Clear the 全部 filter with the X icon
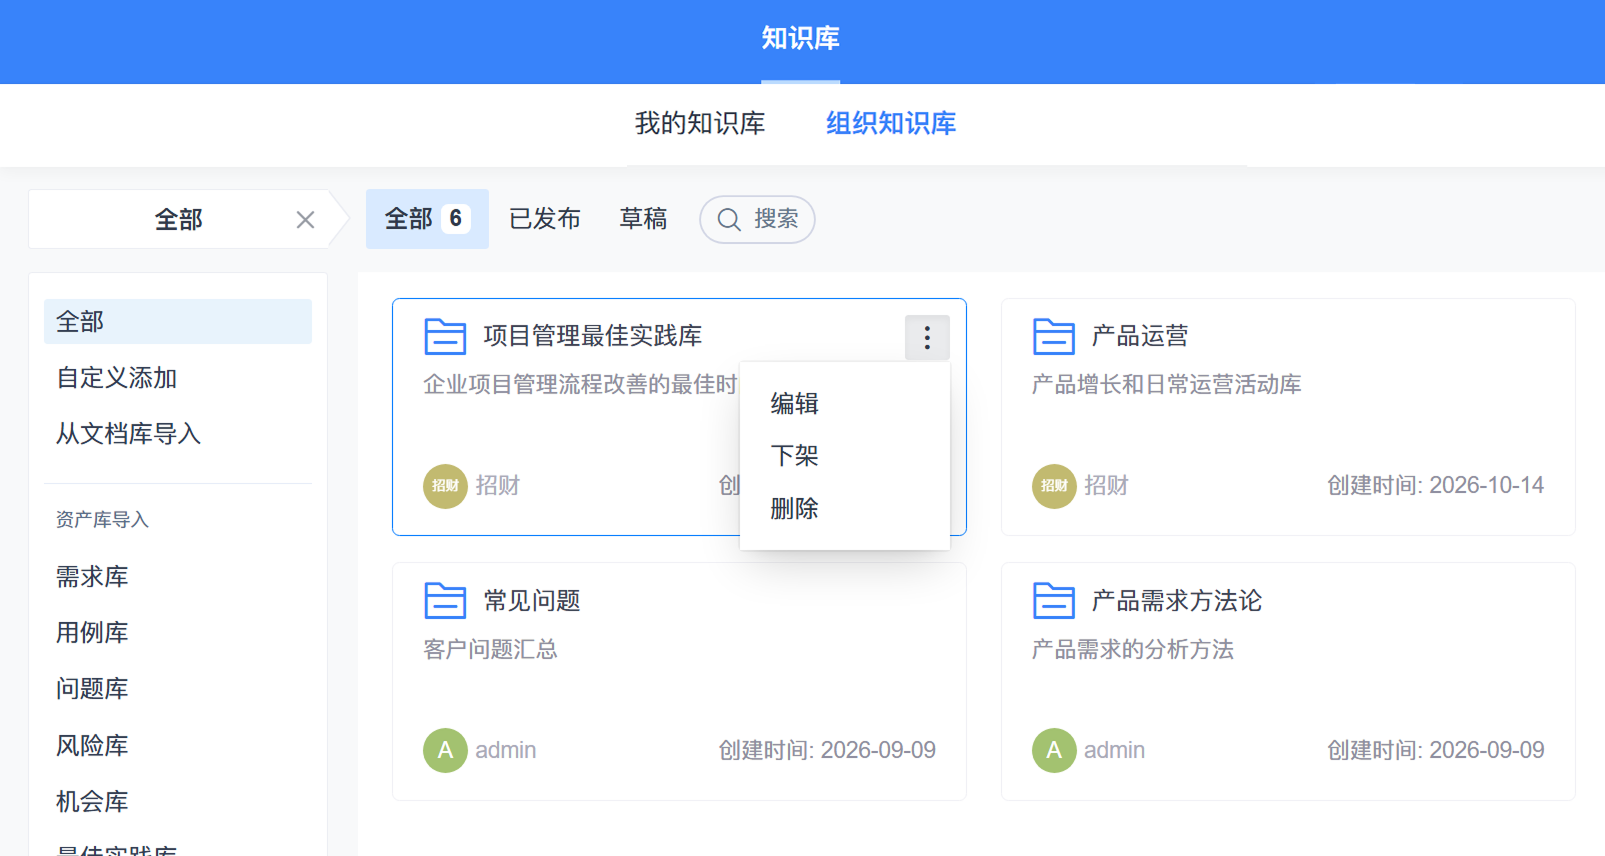Viewport: 1605px width, 856px height. (306, 220)
